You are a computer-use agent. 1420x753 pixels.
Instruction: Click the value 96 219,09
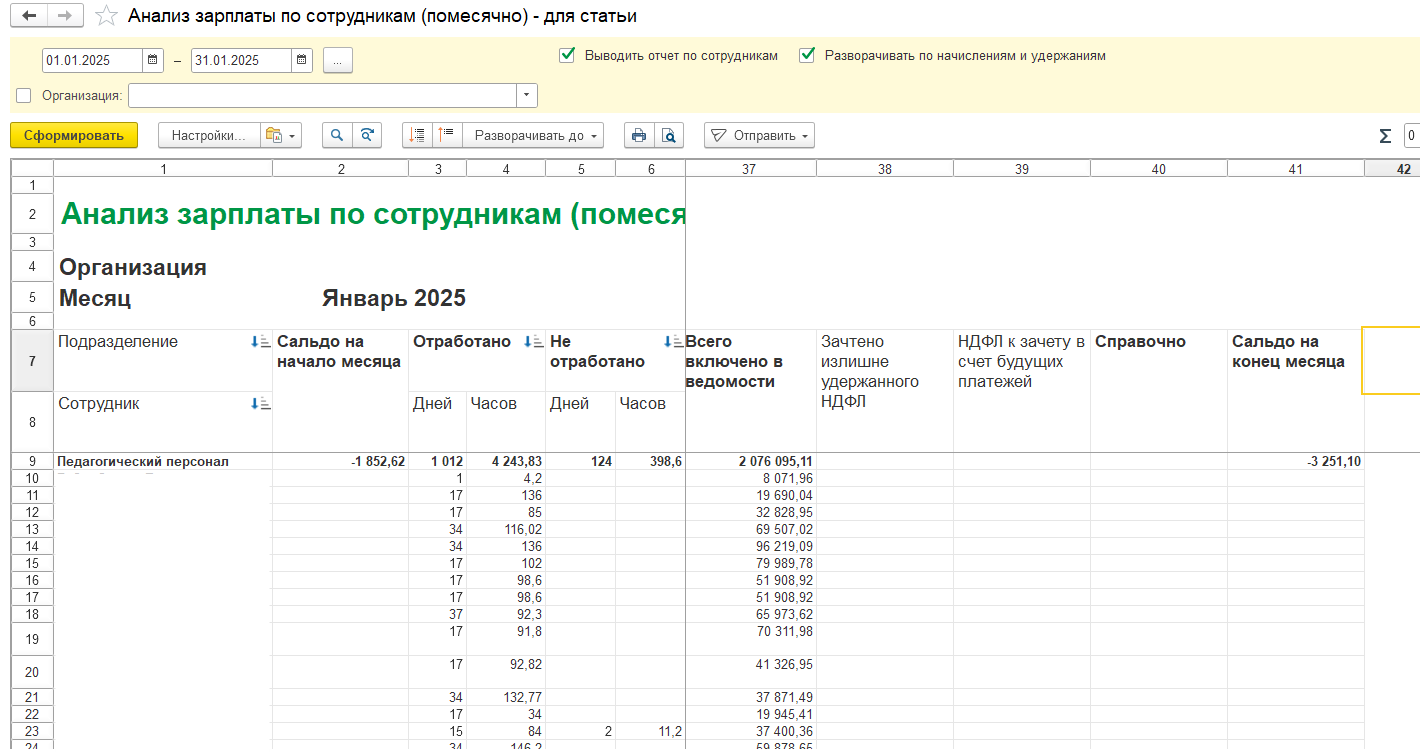tap(785, 546)
